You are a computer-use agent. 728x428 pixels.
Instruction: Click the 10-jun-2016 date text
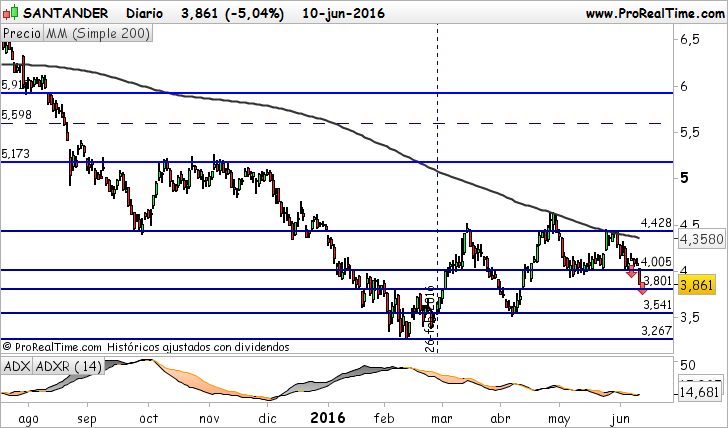(343, 13)
